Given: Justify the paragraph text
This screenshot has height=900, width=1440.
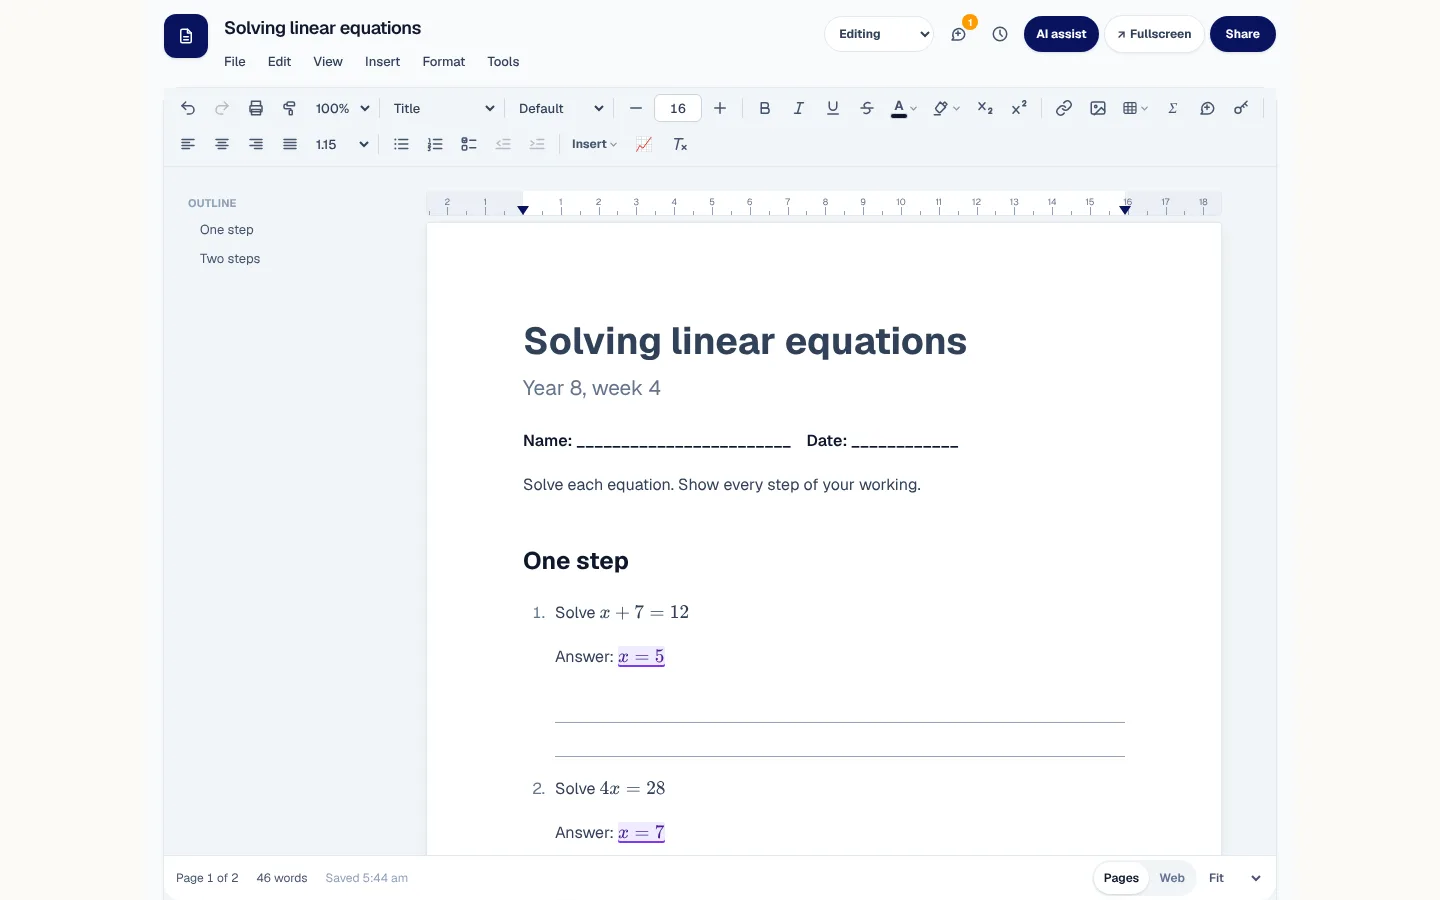Looking at the screenshot, I should pos(290,144).
